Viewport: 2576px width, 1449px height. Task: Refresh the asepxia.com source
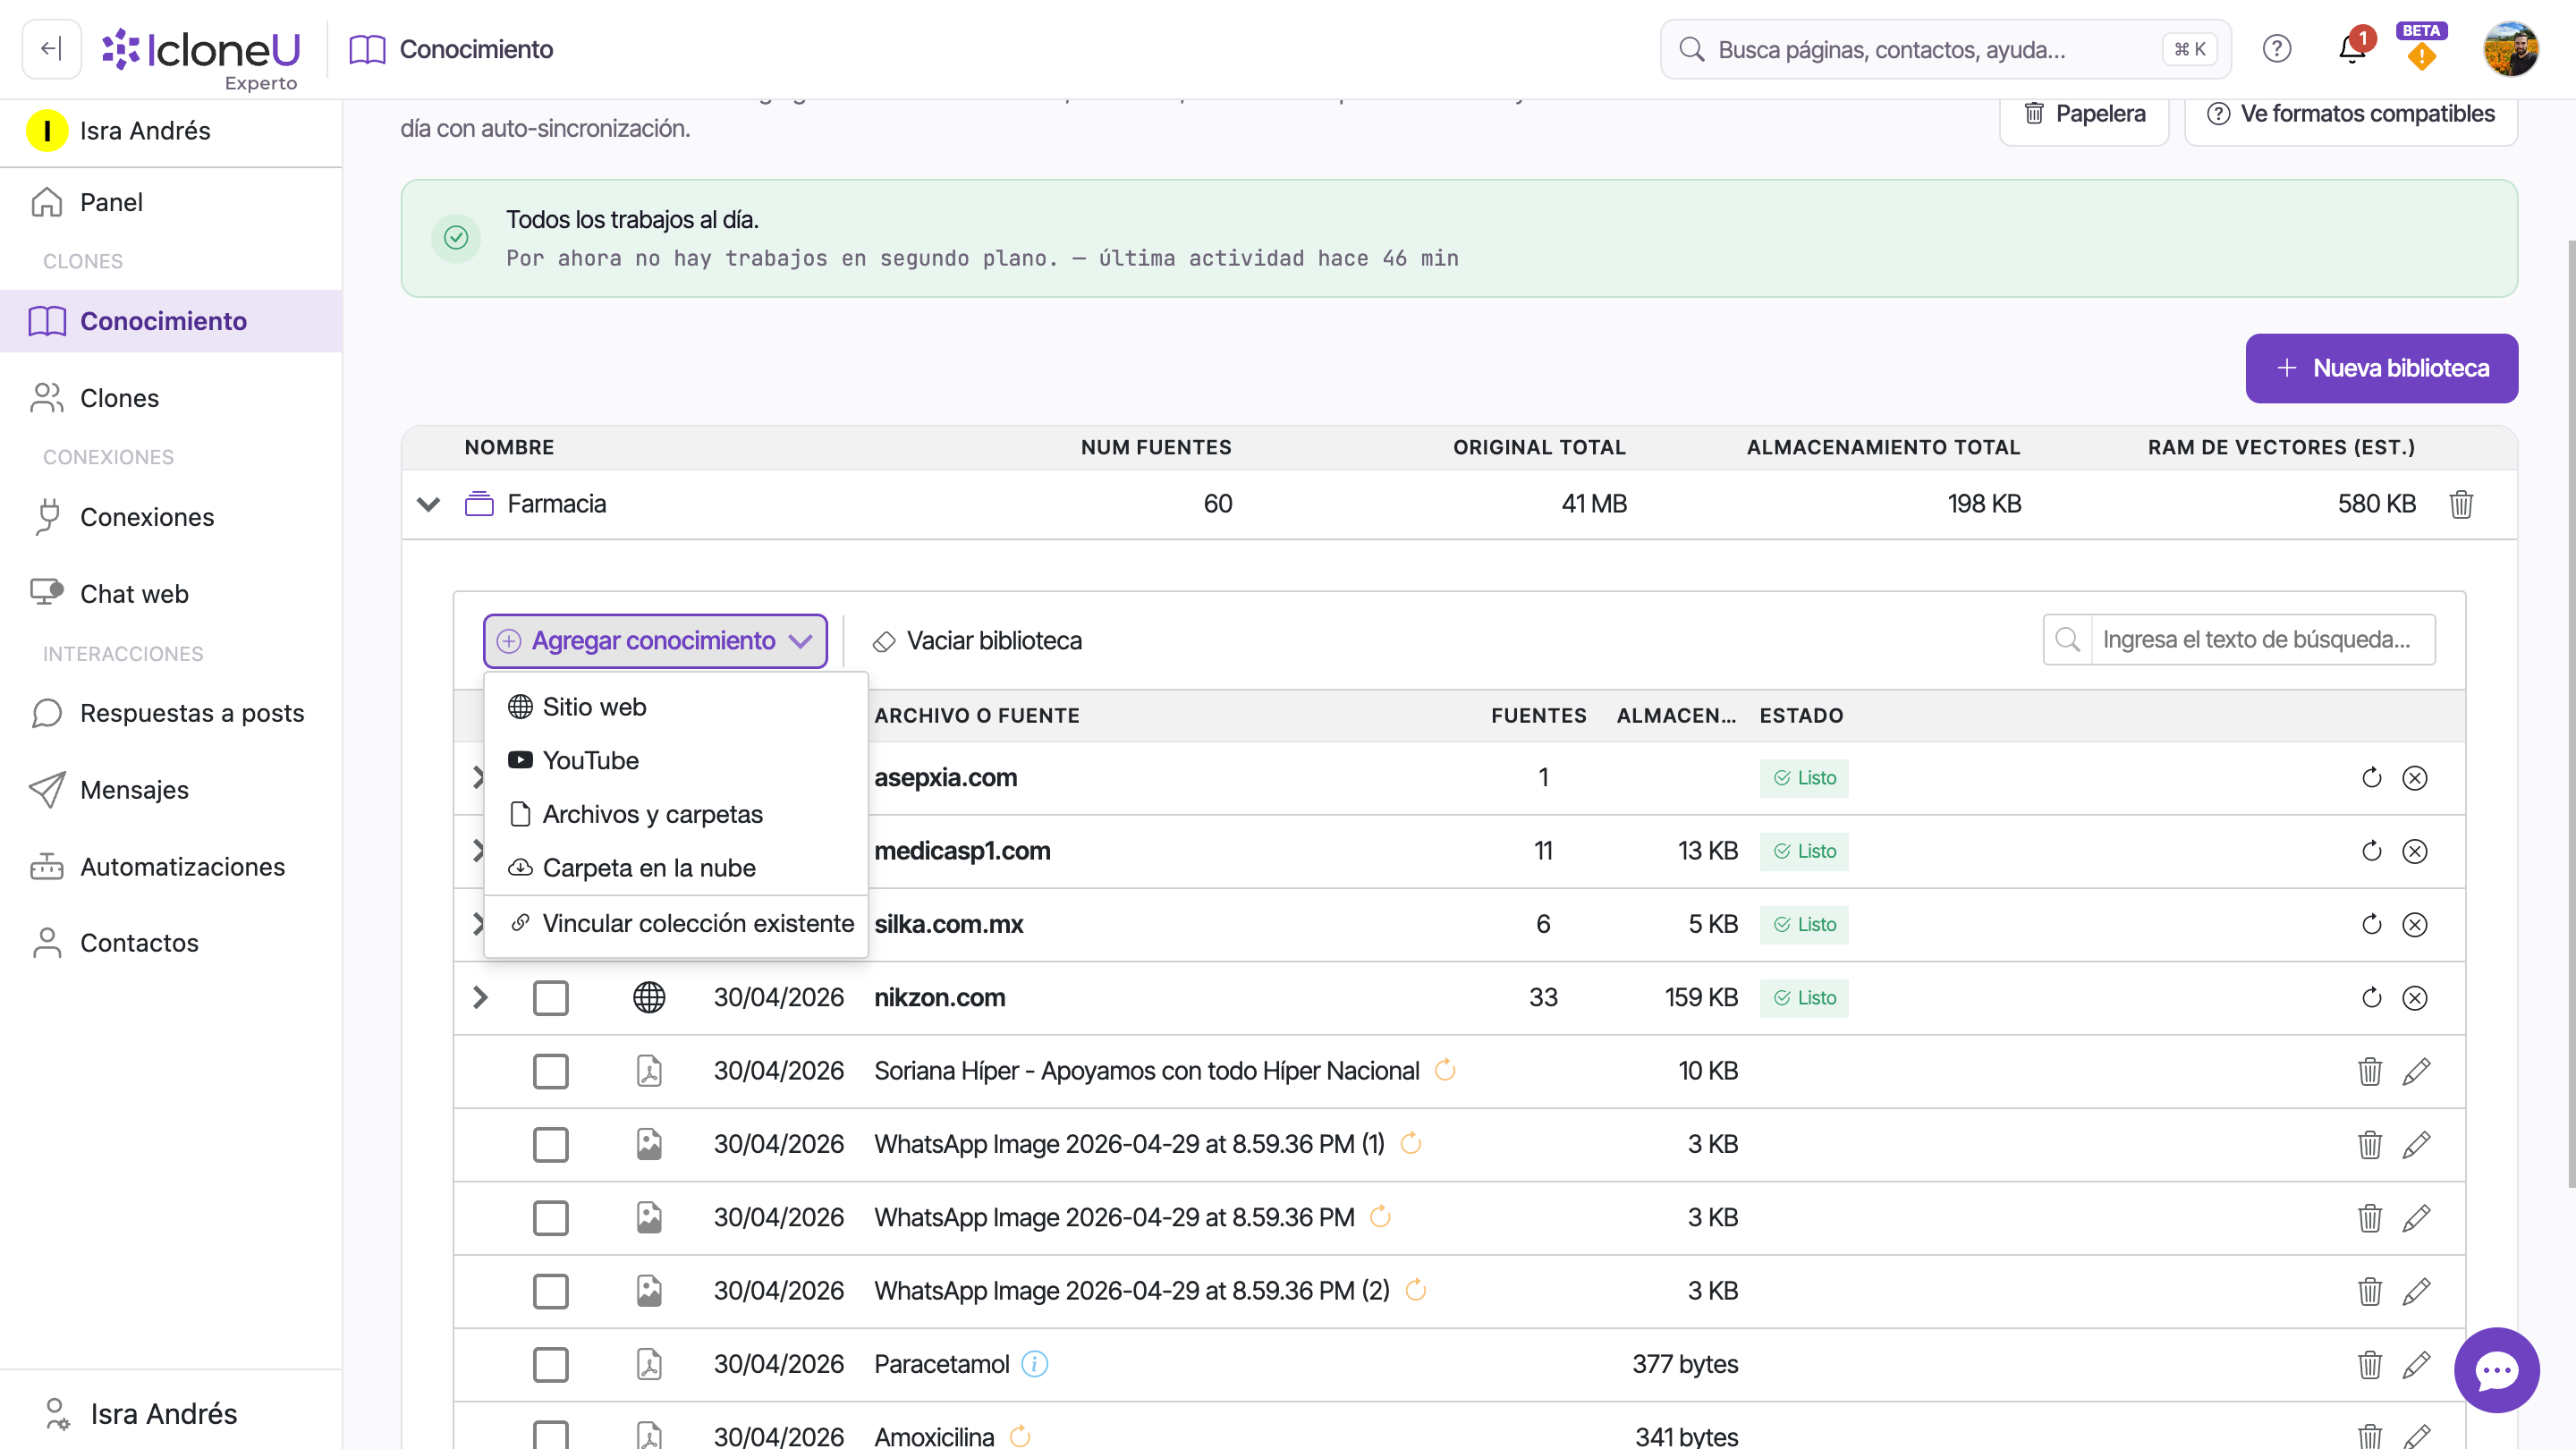pos(2371,778)
